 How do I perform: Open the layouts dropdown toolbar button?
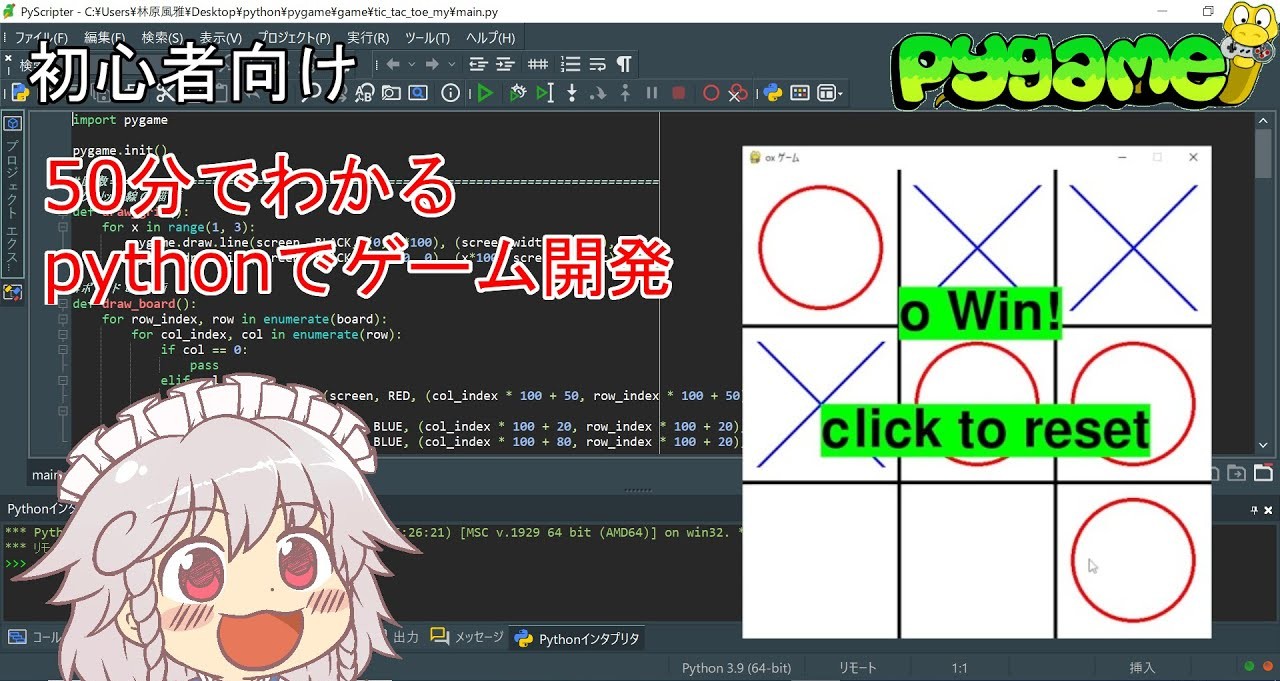(x=830, y=93)
